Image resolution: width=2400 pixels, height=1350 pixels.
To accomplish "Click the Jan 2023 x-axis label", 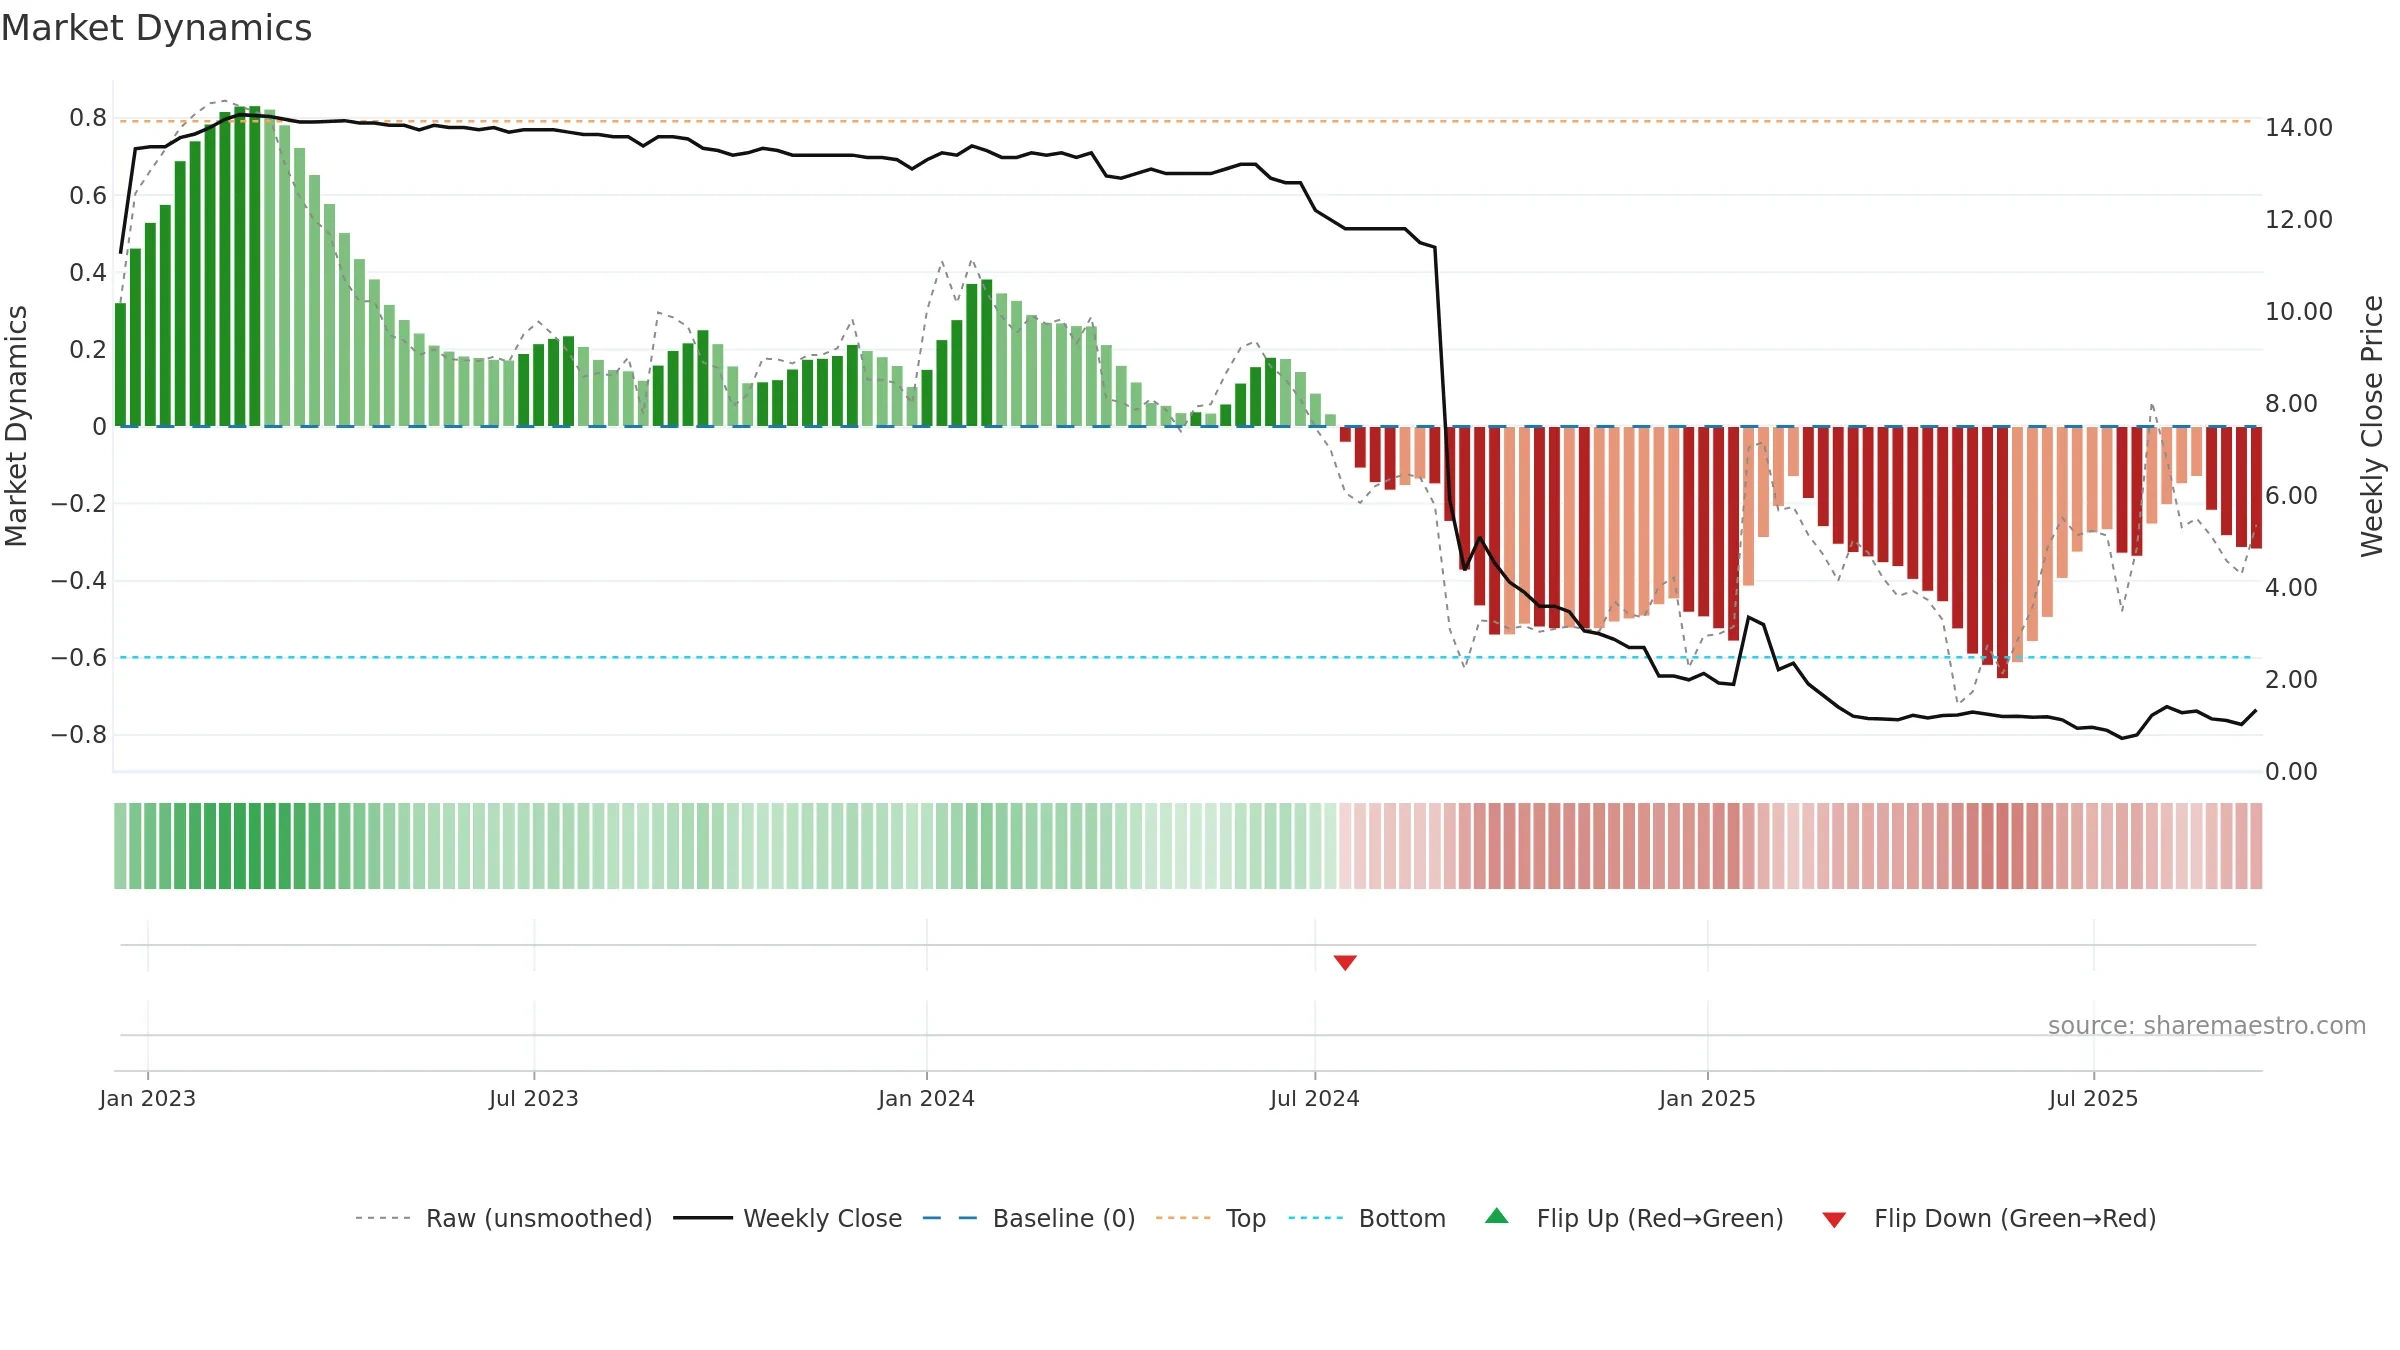I will (x=148, y=1098).
